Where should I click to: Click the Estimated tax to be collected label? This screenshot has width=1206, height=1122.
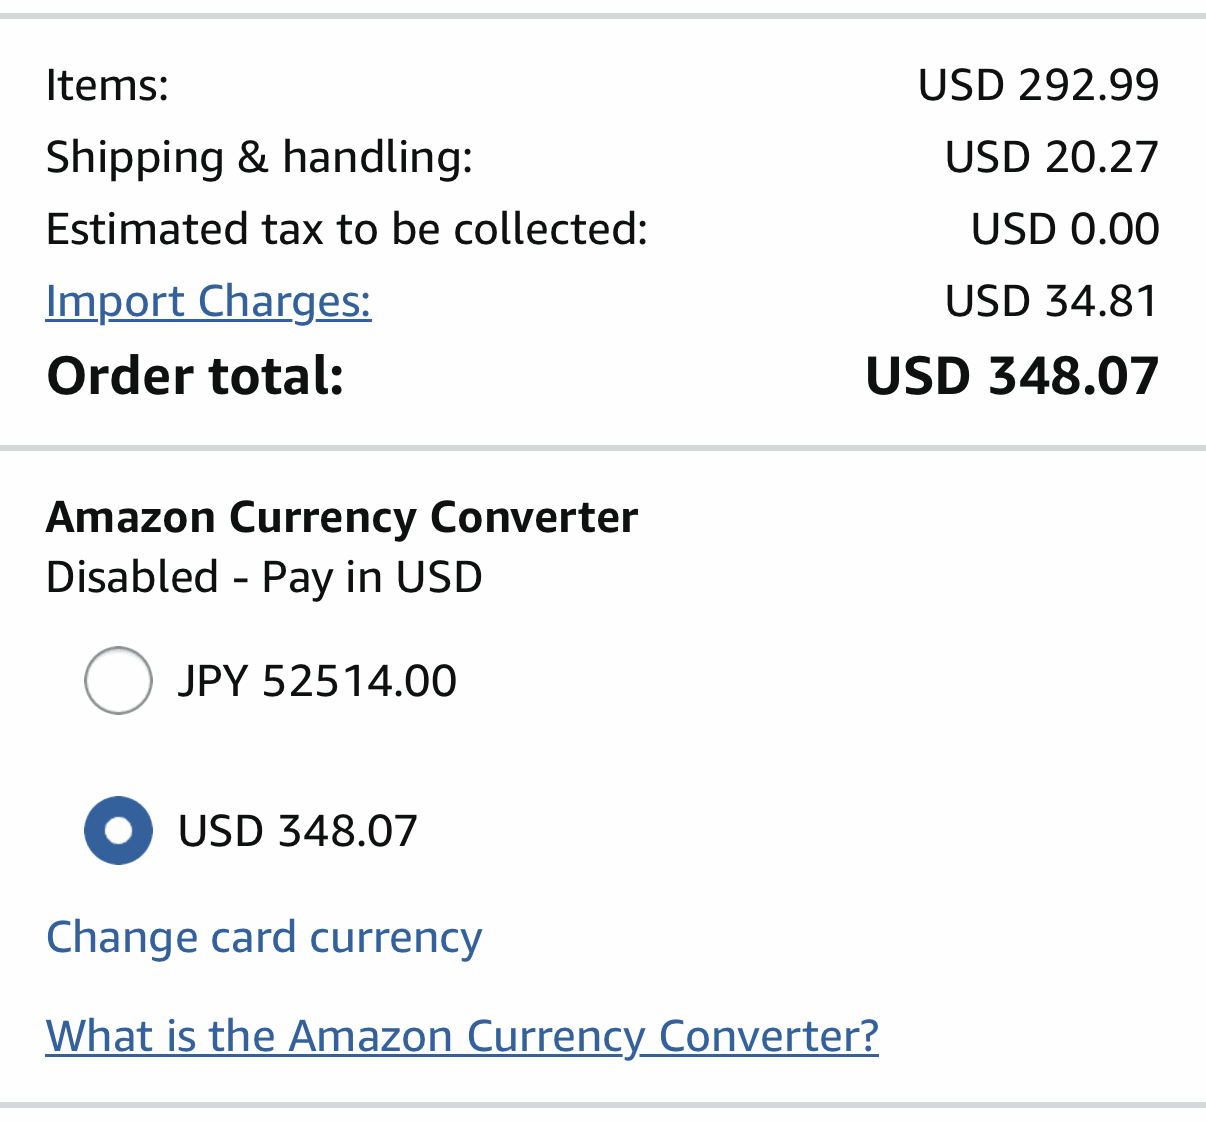pos(347,229)
